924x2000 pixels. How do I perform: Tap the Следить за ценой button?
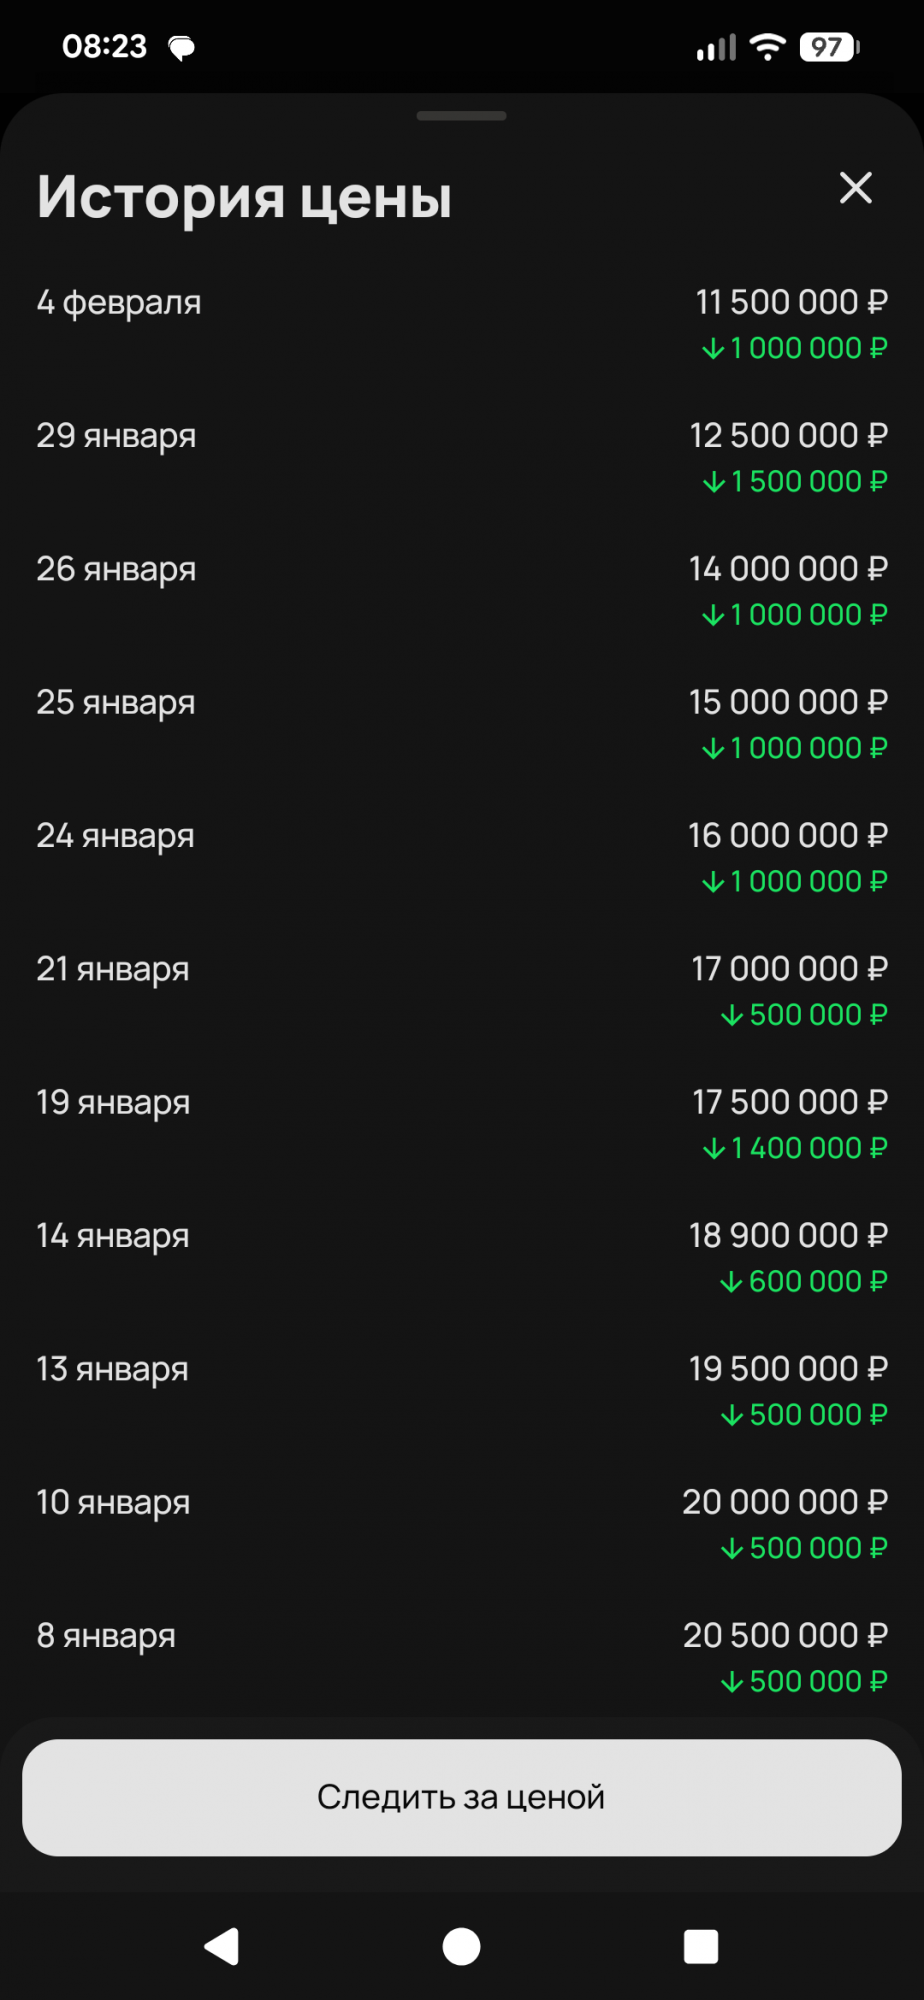(461, 1797)
